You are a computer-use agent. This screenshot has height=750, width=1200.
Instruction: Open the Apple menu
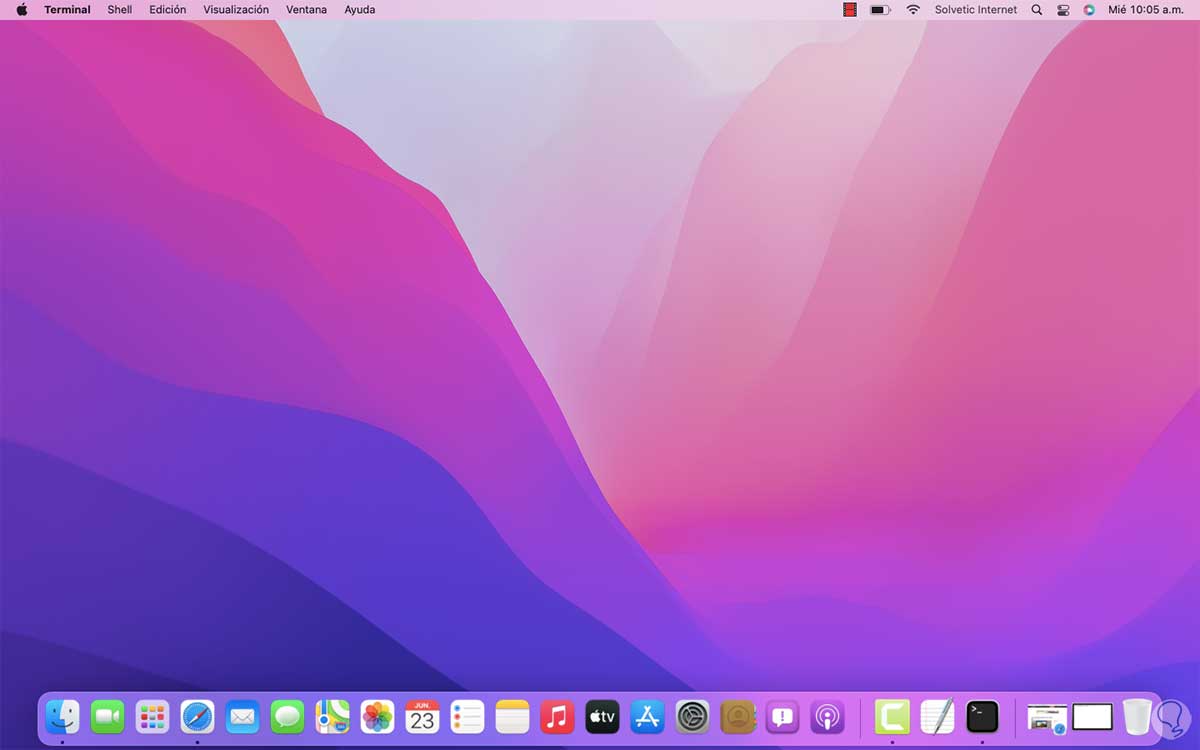point(22,9)
